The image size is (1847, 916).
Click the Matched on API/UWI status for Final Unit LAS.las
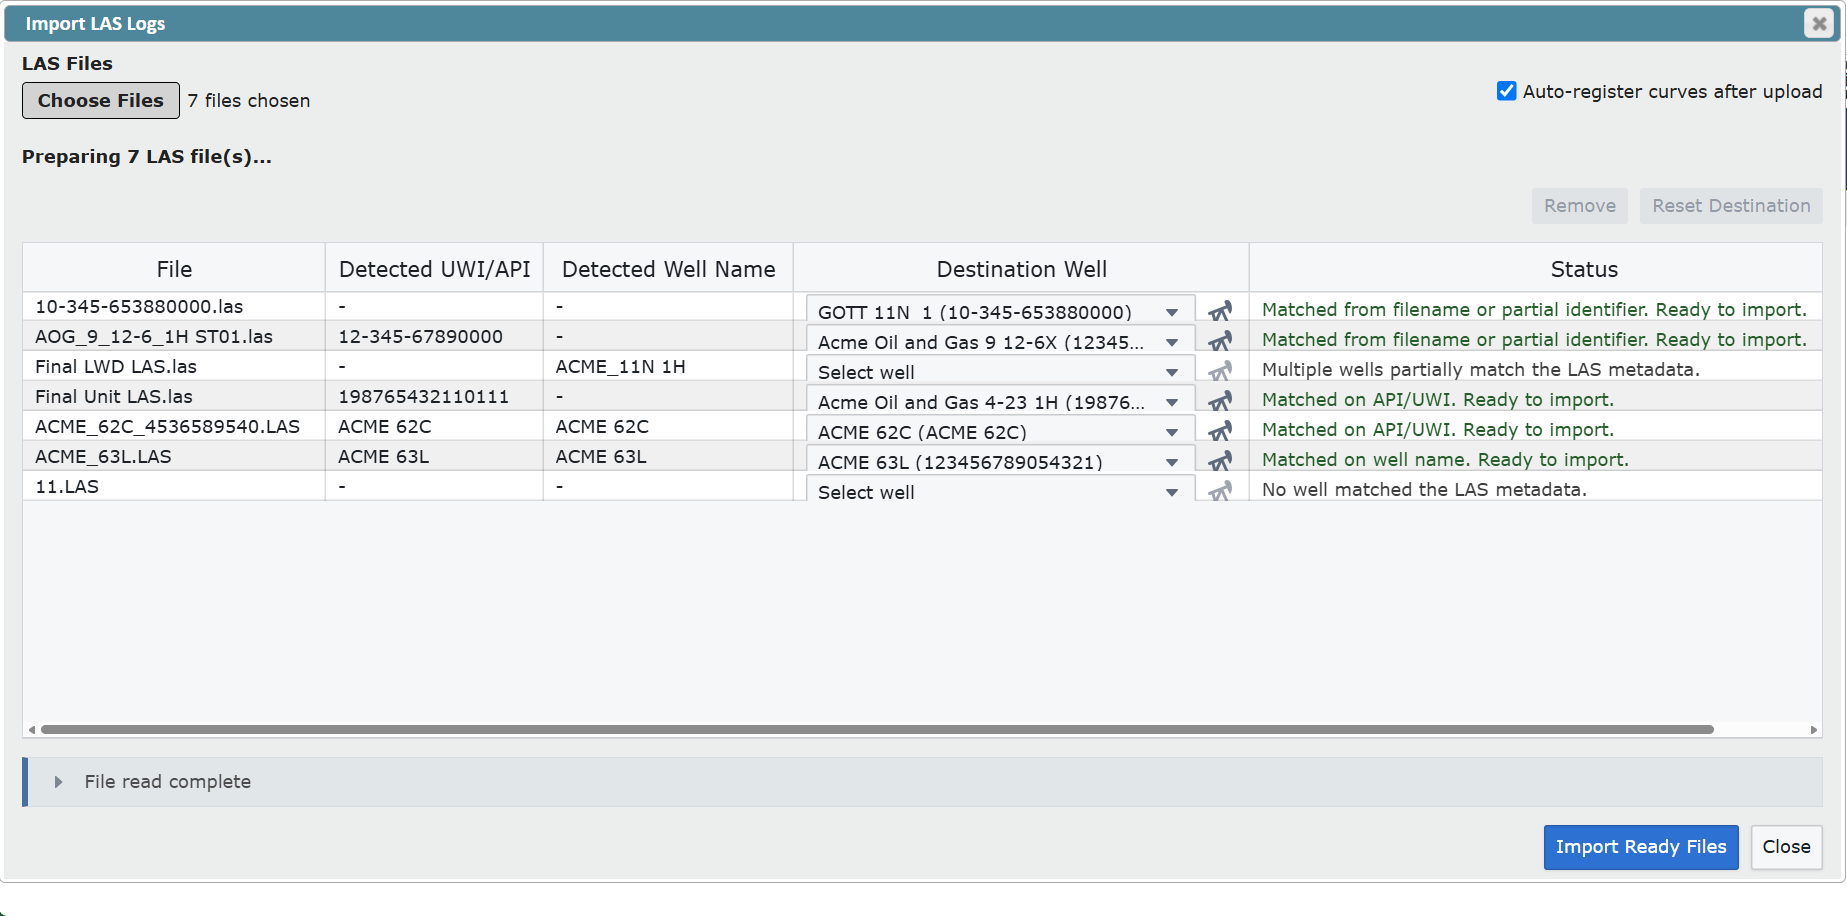point(1437,400)
